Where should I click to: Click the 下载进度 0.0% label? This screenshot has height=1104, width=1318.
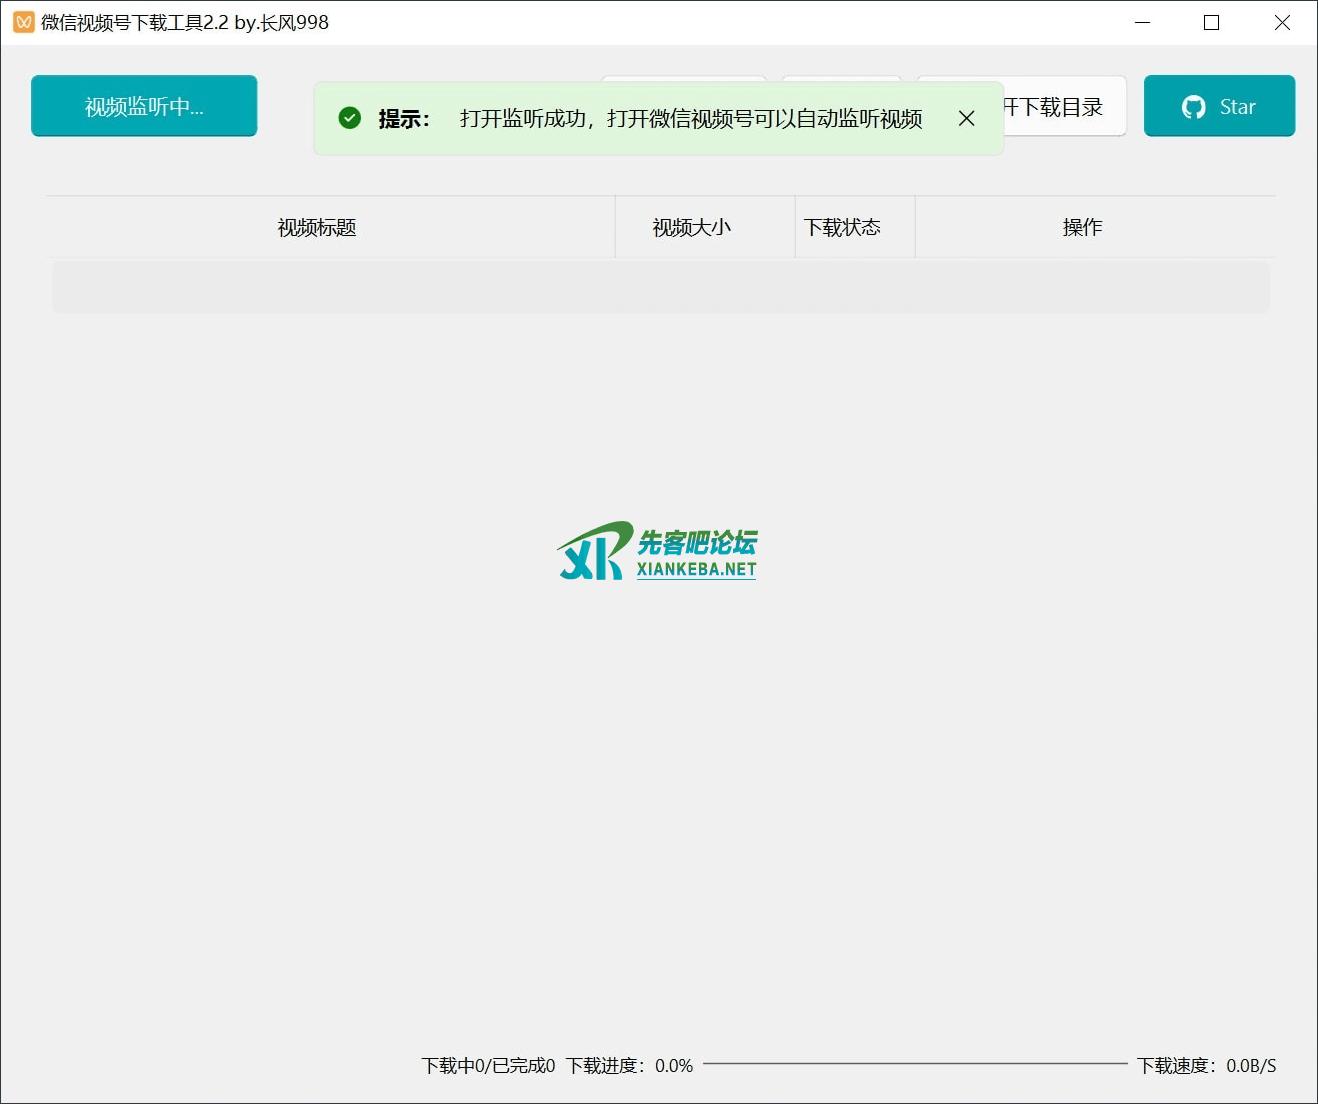tap(629, 1066)
